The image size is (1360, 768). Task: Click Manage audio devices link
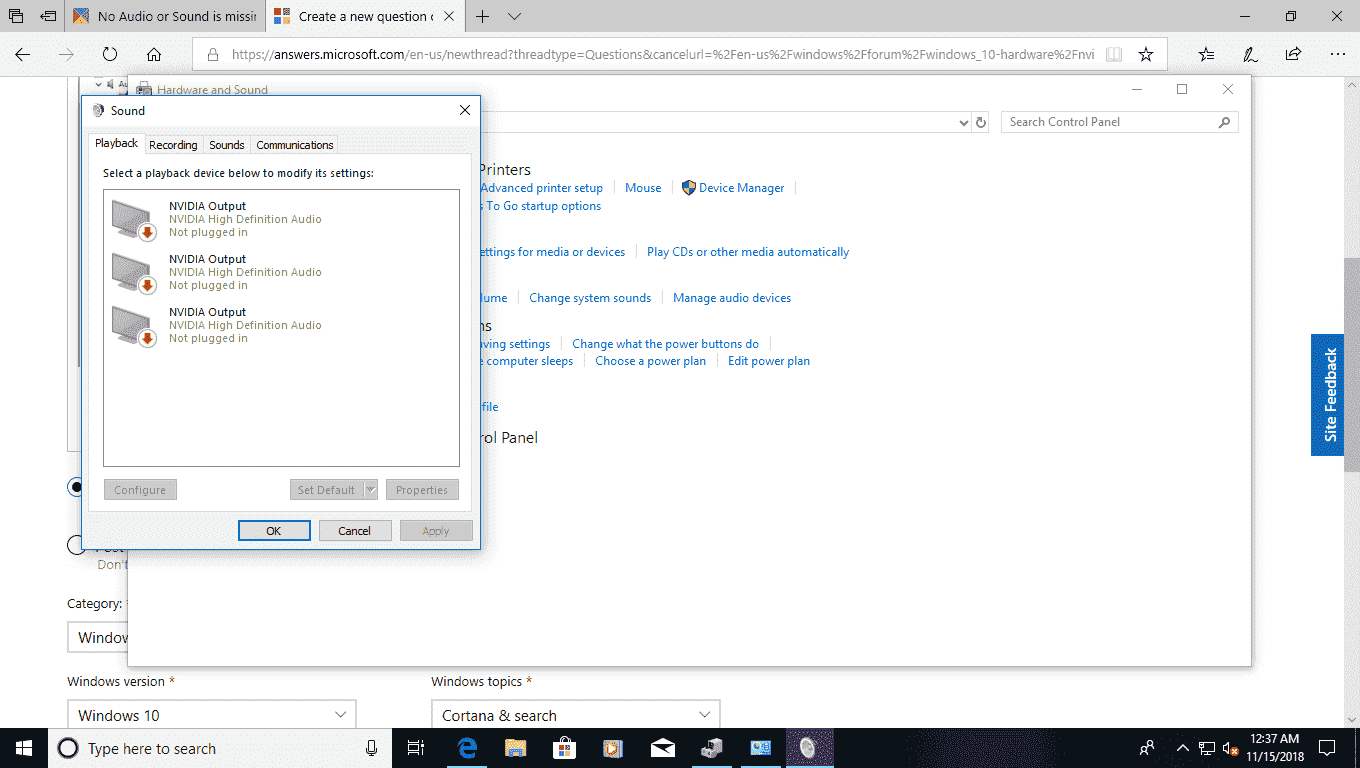(x=732, y=298)
